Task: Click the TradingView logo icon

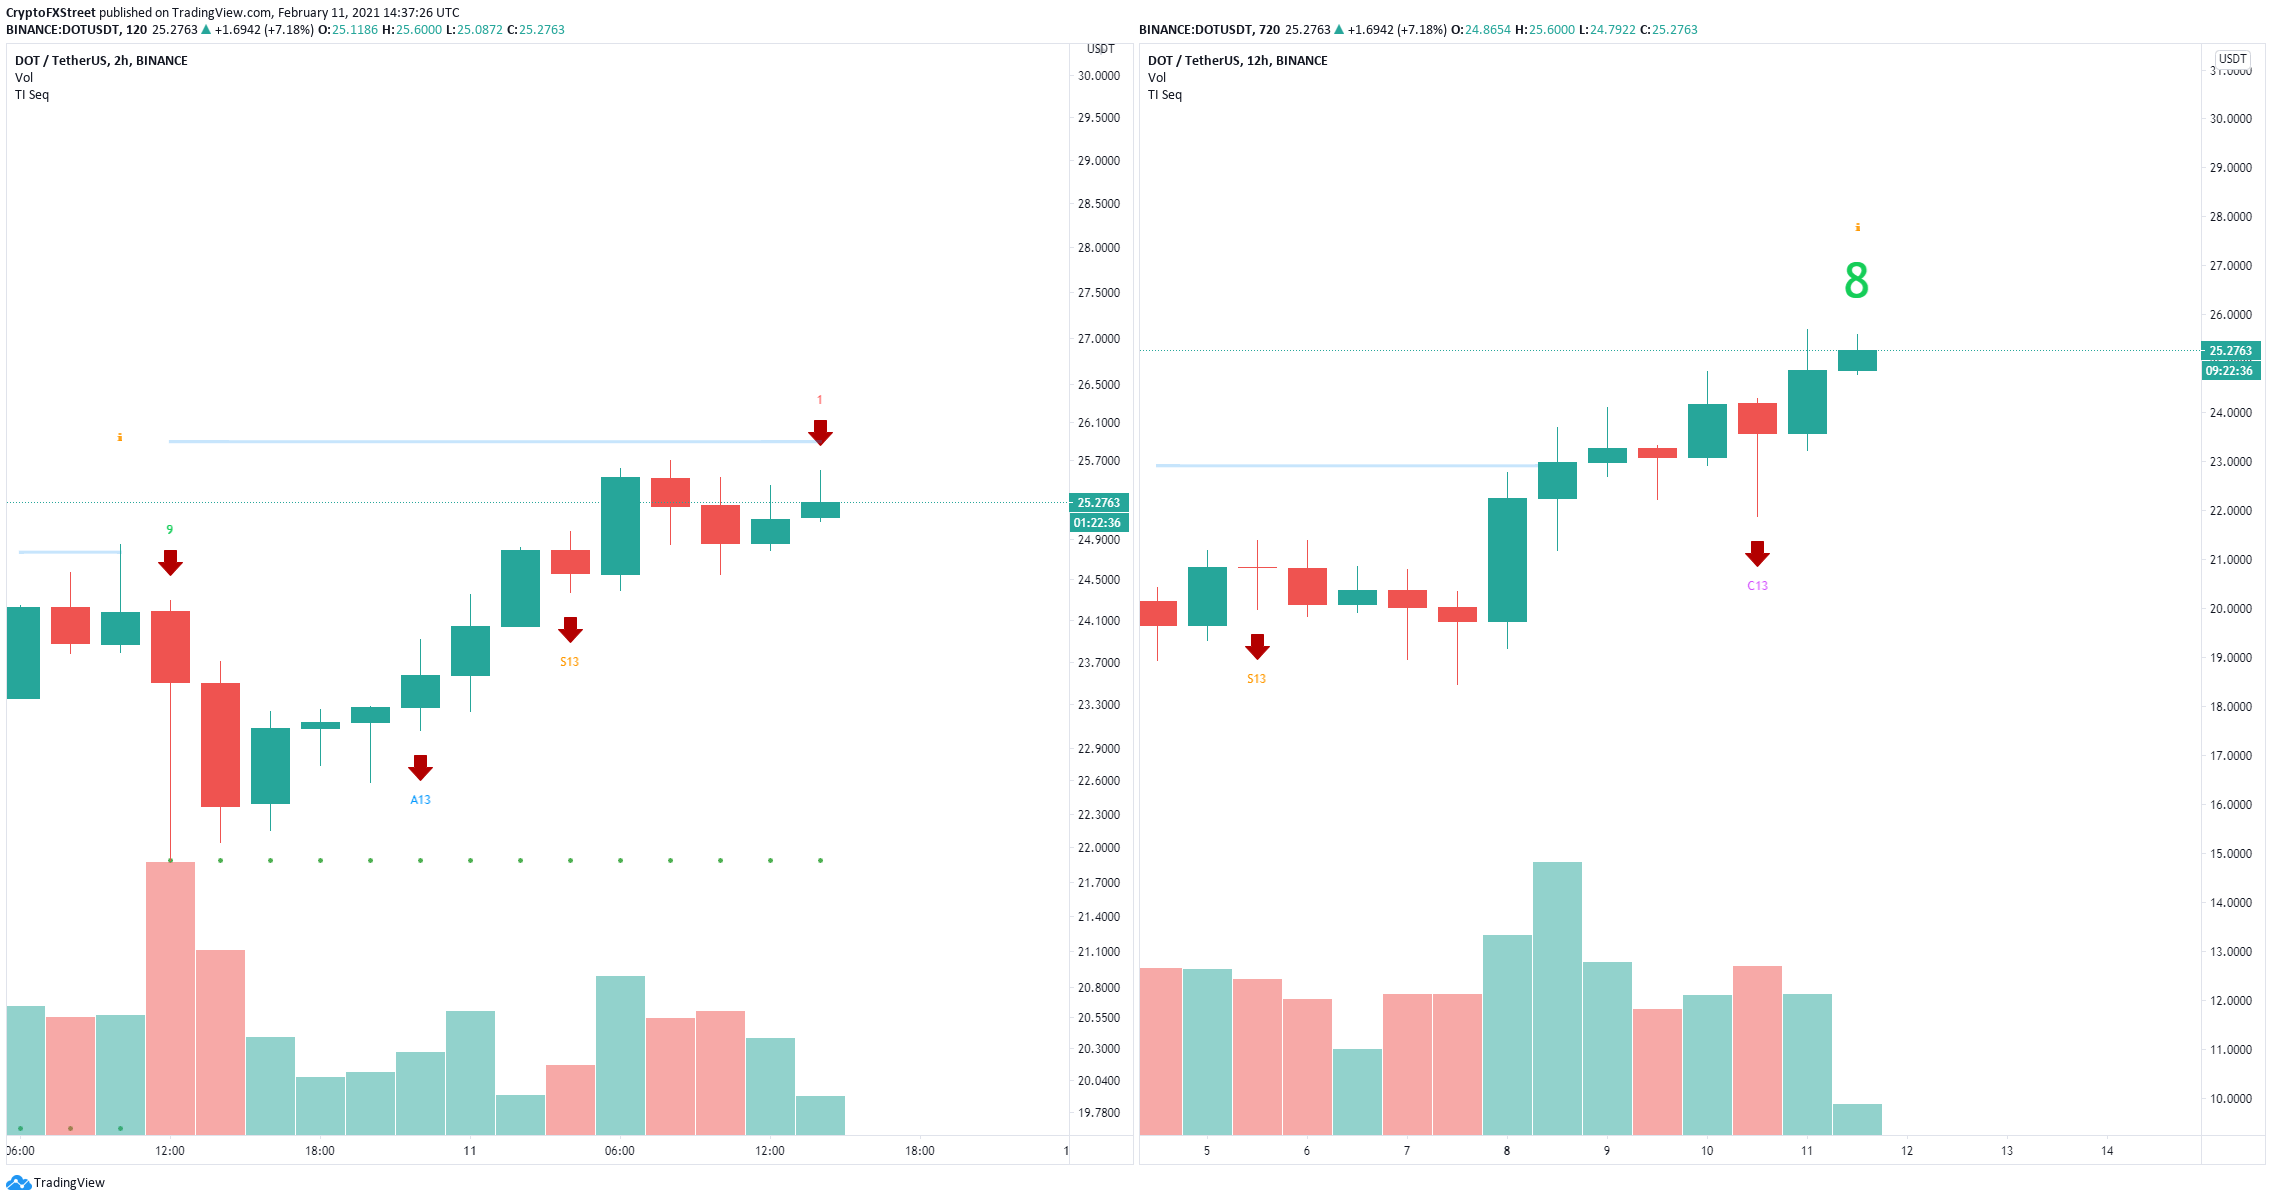Action: click(x=18, y=1183)
